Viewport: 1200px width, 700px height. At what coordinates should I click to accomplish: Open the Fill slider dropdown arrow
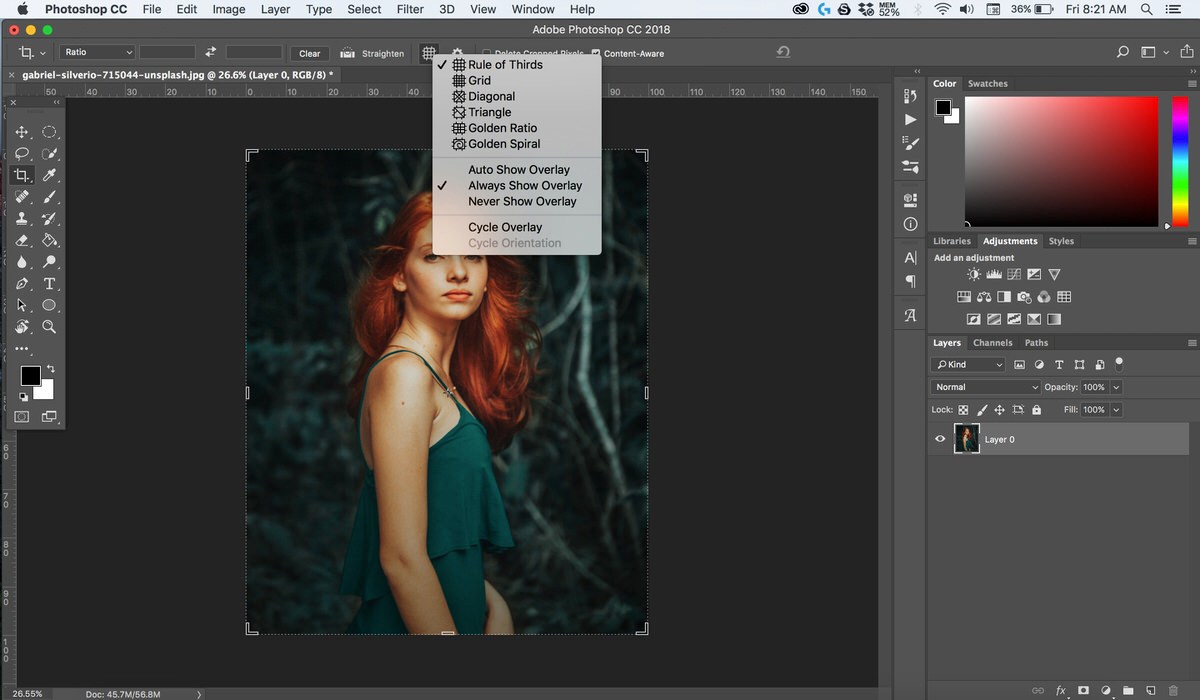1116,410
